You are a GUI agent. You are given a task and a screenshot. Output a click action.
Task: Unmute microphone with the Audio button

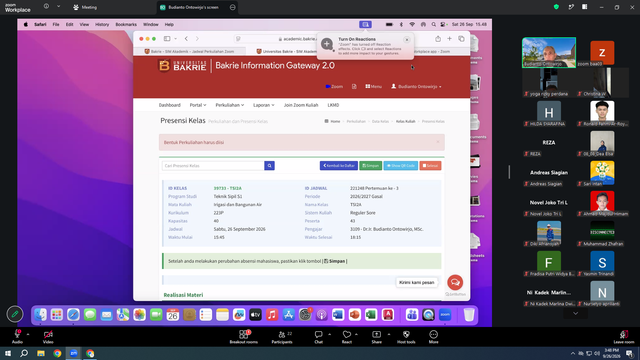coord(17,337)
